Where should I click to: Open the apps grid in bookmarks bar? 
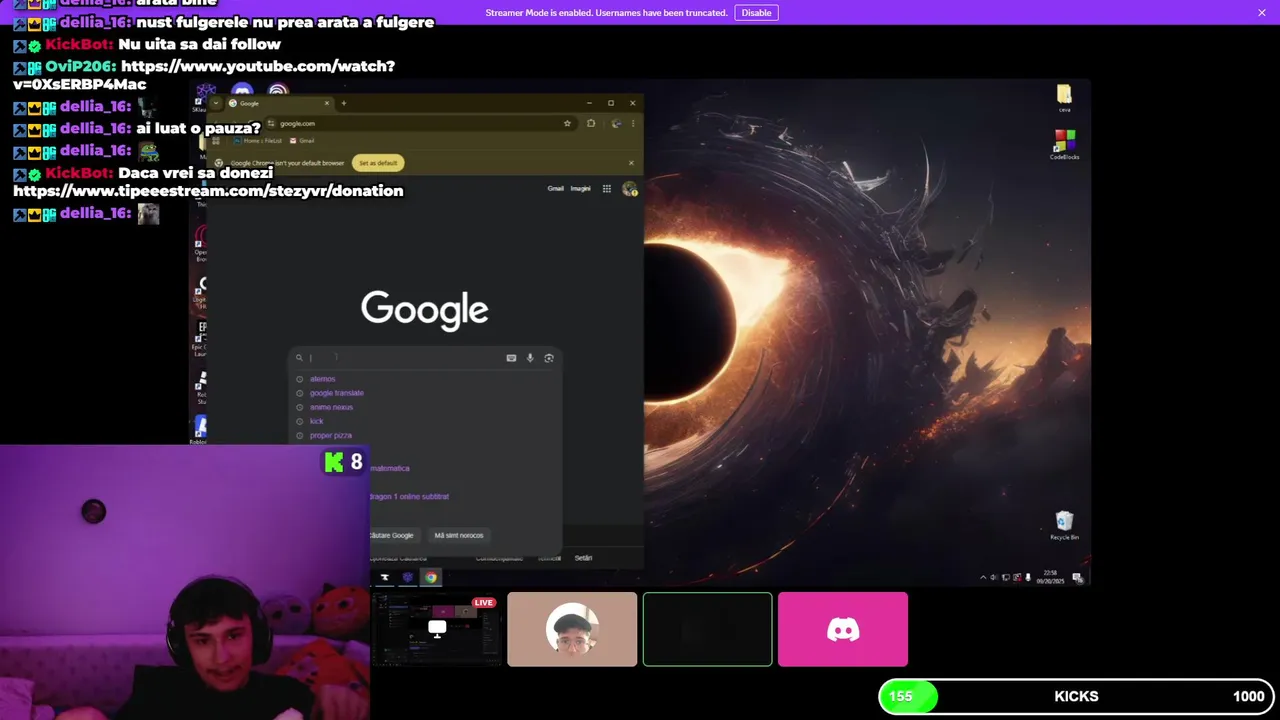[x=215, y=141]
